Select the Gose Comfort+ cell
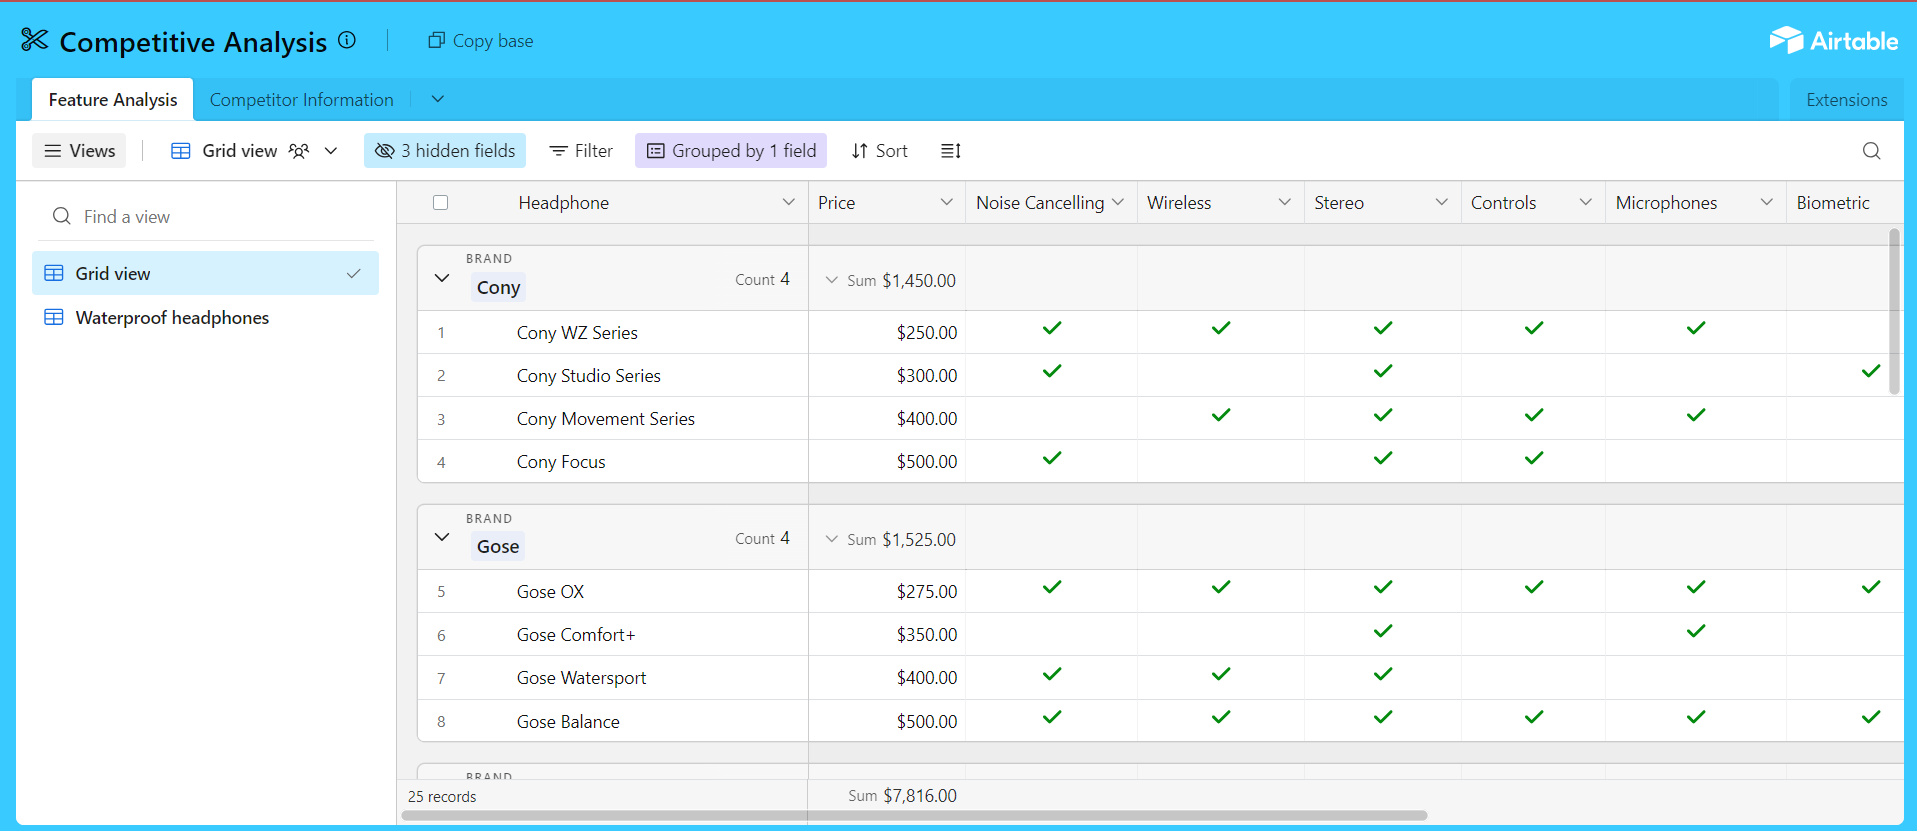The image size is (1917, 831). click(x=612, y=635)
